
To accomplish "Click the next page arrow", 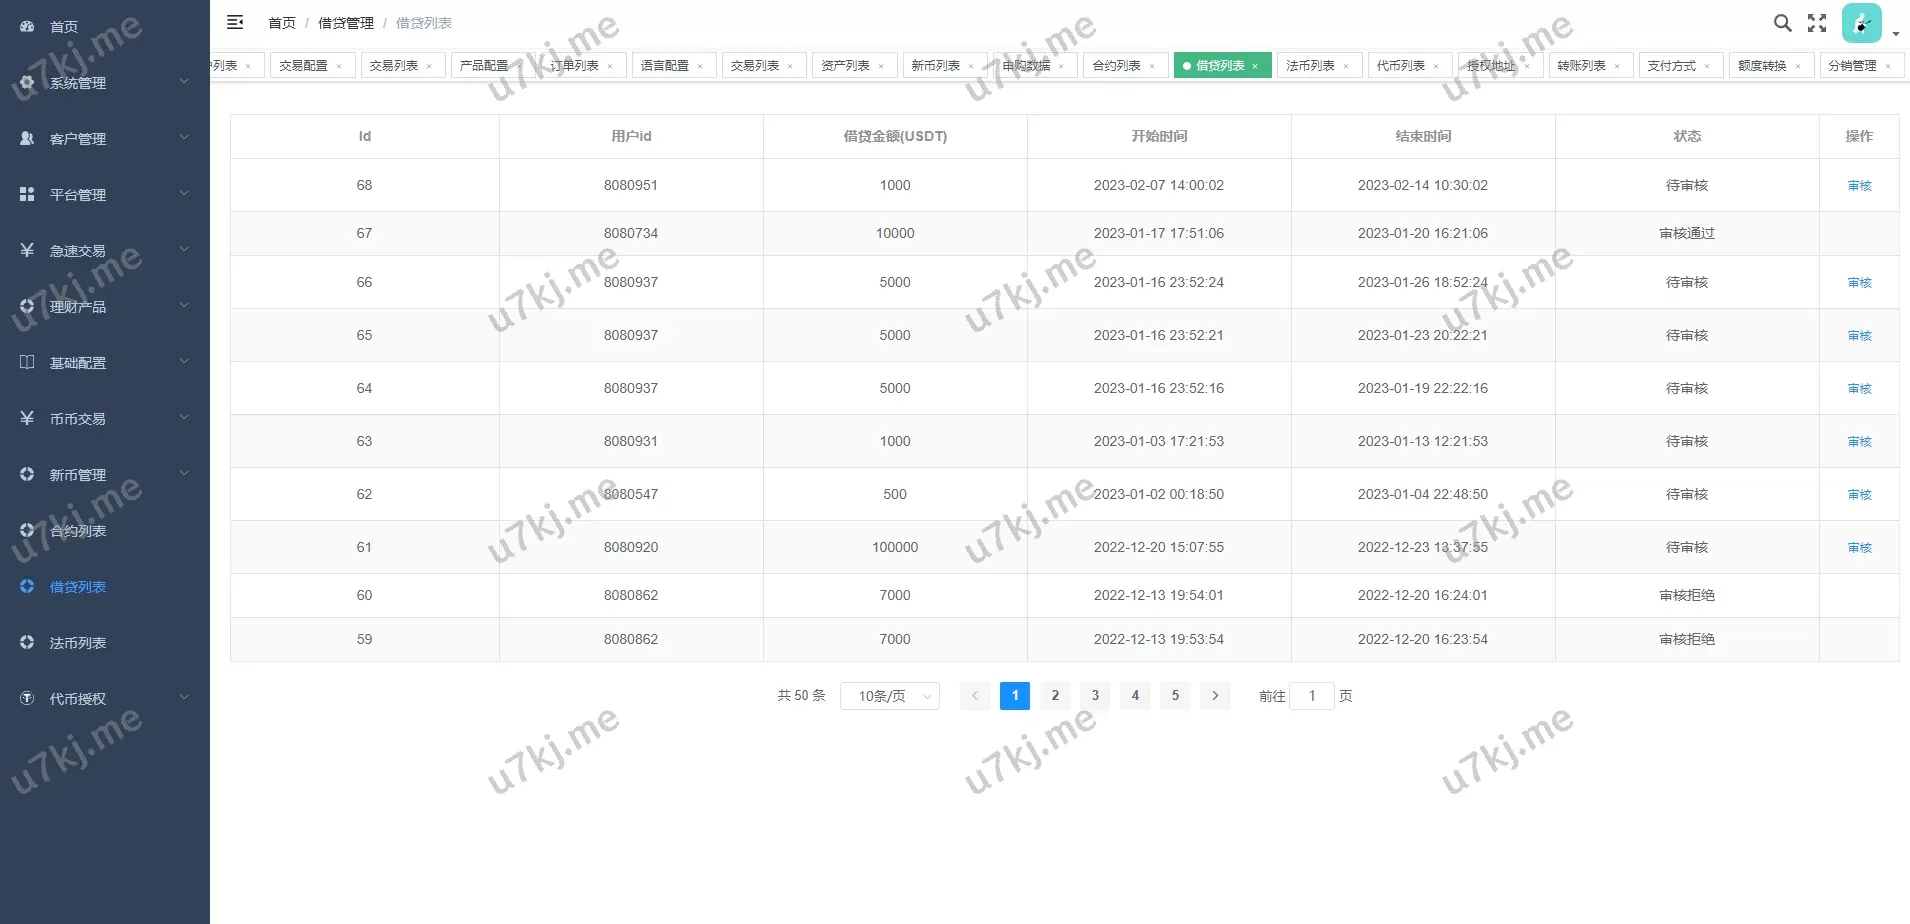I will coord(1215,696).
